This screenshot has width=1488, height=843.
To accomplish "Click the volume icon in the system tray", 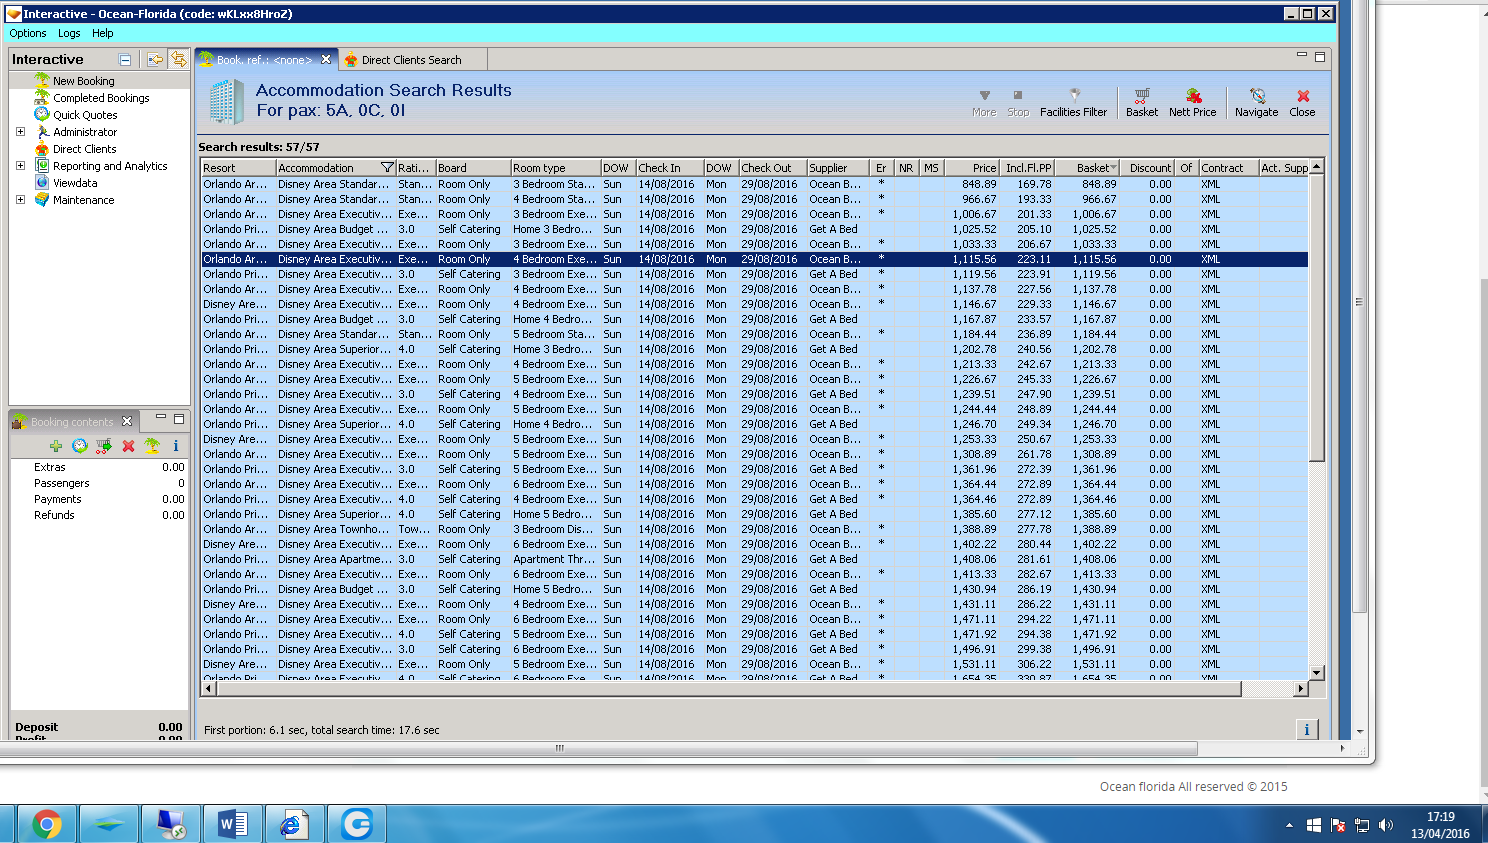I will 1385,825.
